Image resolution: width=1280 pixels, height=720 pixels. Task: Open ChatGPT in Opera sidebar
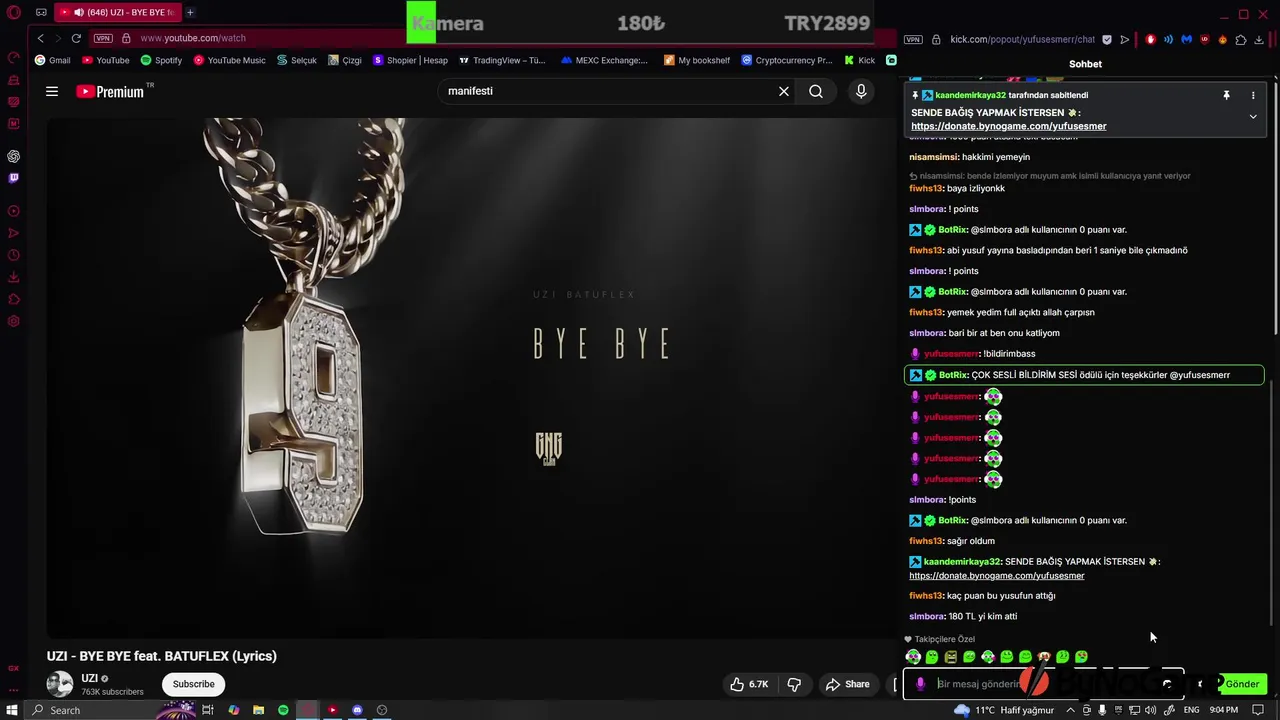click(x=14, y=156)
